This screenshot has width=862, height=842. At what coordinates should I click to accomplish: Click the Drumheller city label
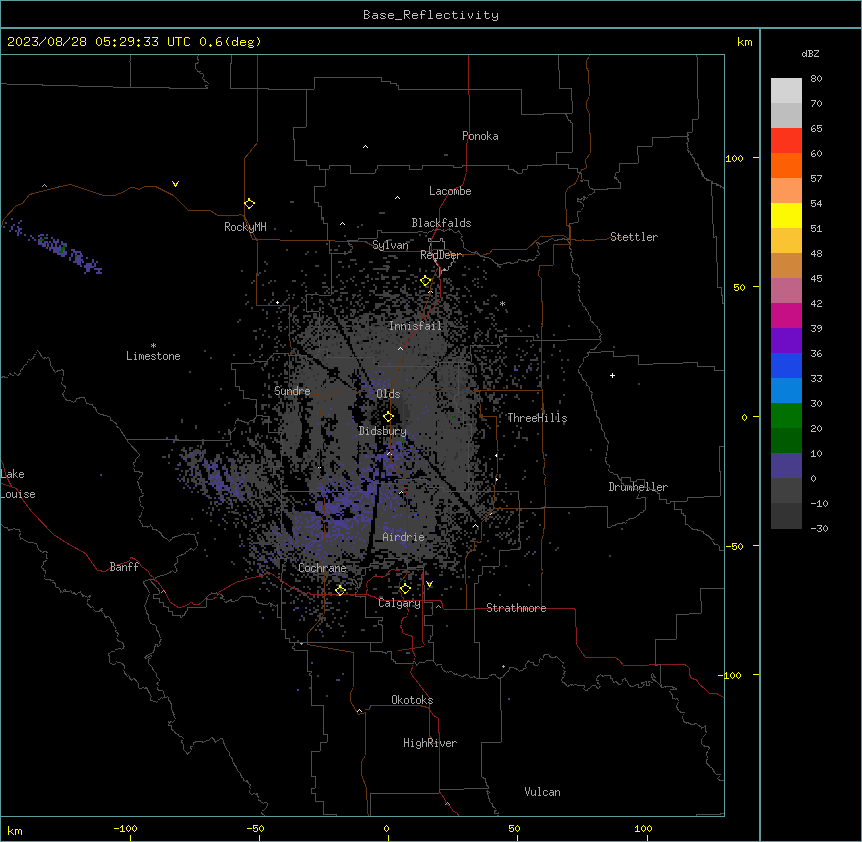(x=638, y=487)
